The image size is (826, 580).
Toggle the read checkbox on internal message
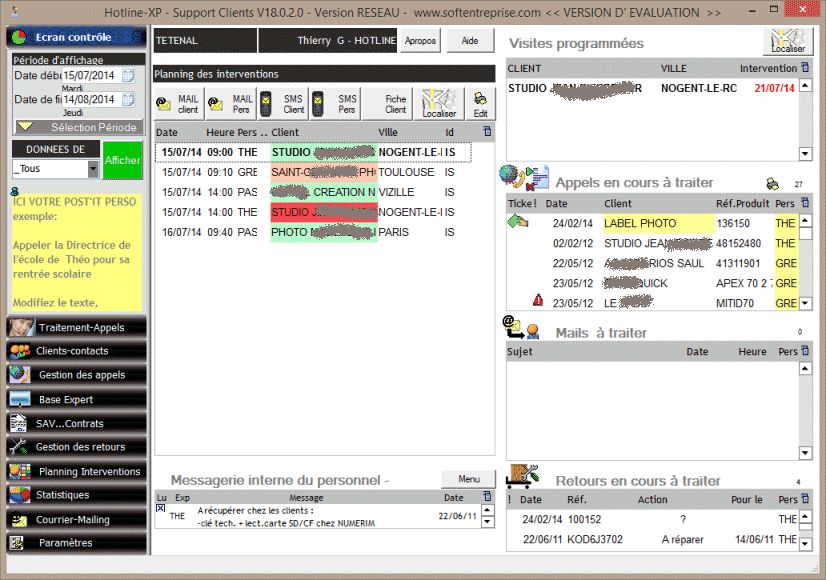161,508
